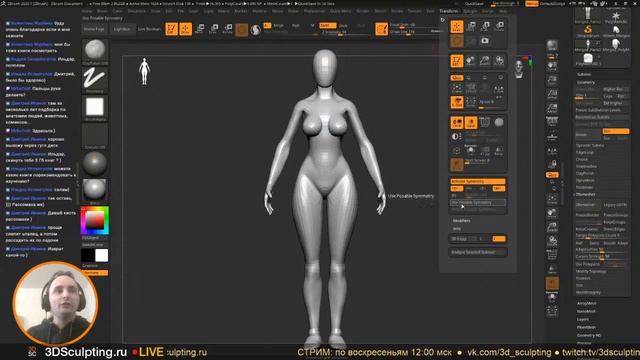Toggle the >X< symmetry axis button
Viewport: 640px width, 360px height.
pyautogui.click(x=456, y=189)
